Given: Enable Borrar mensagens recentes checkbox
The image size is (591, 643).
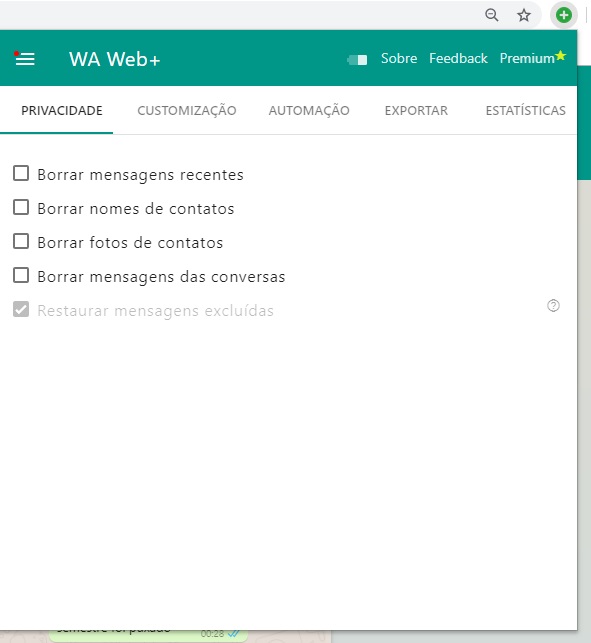Looking at the screenshot, I should coord(21,173).
